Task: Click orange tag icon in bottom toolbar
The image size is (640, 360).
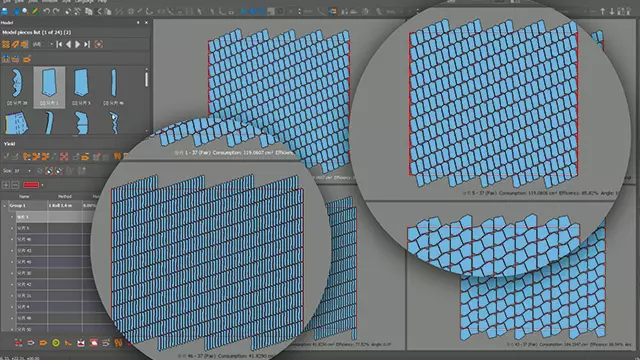Action: 43,343
